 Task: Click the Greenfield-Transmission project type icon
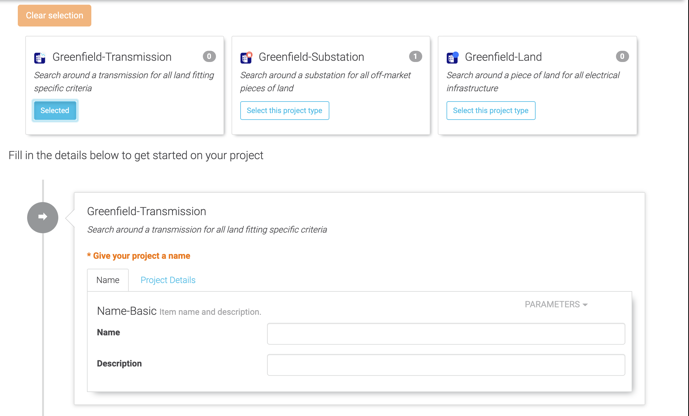pyautogui.click(x=40, y=58)
